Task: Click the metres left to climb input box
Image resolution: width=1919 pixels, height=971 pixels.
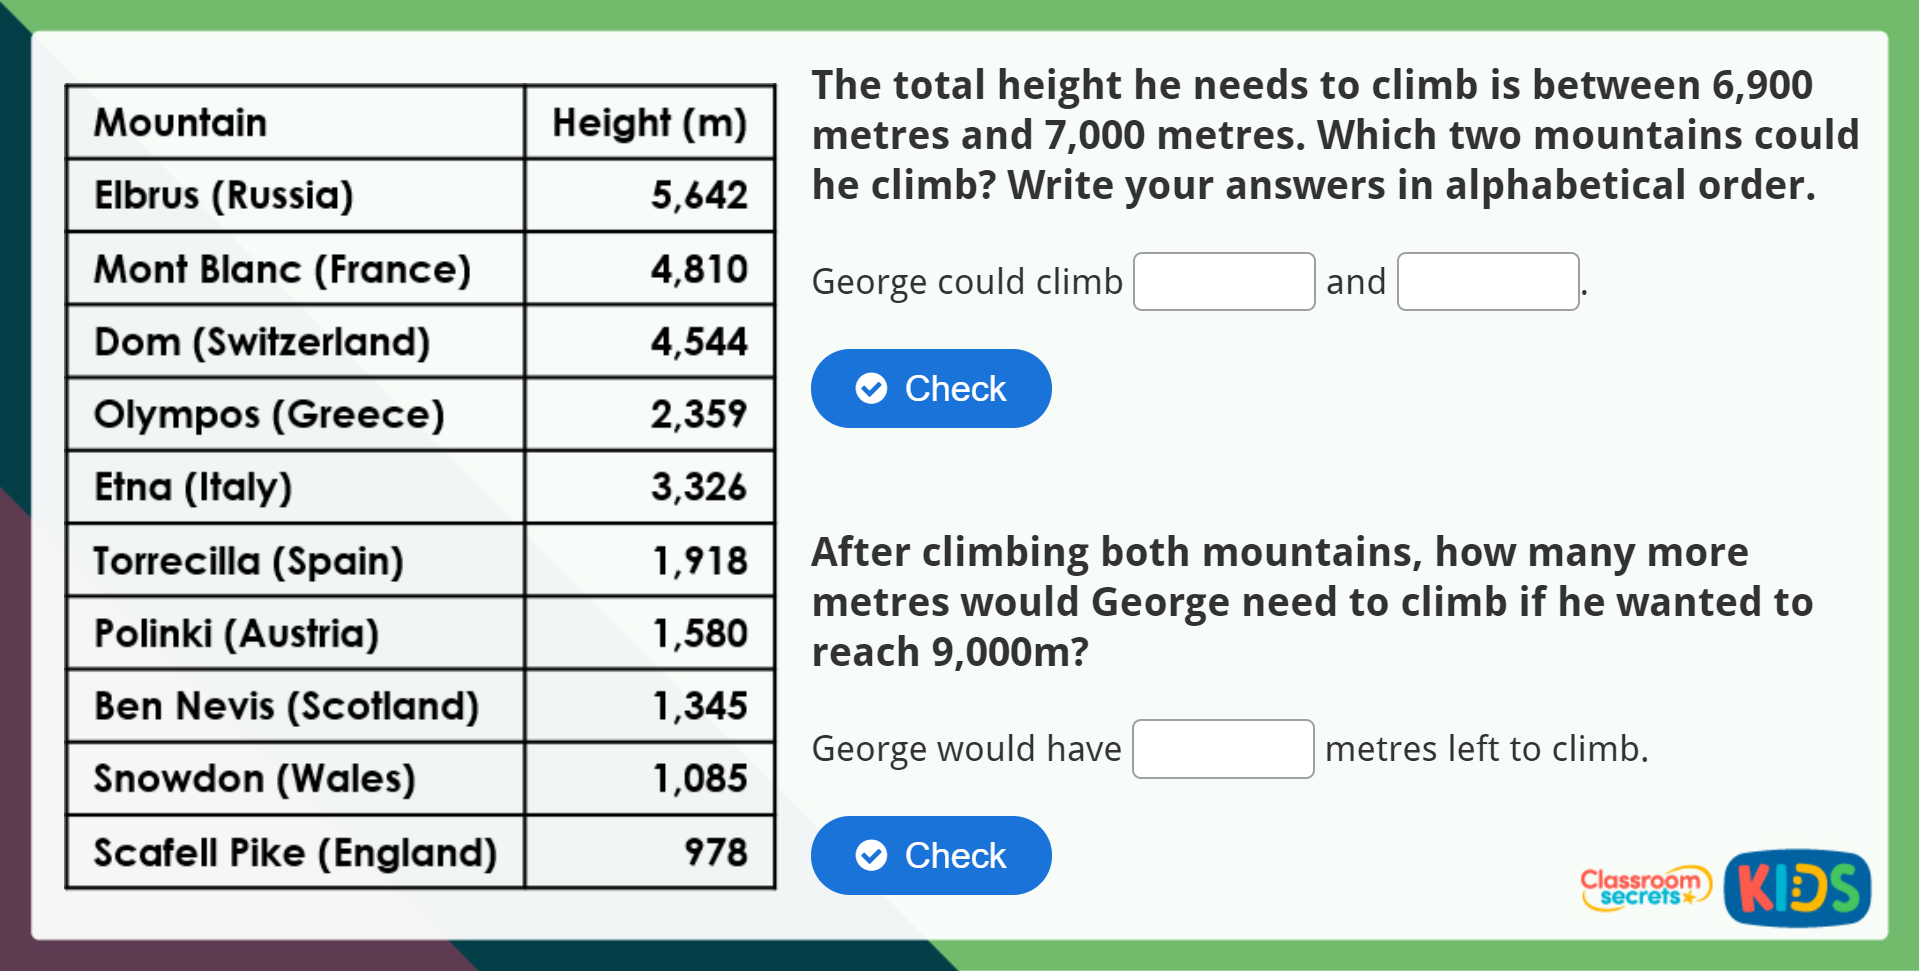Action: tap(1222, 748)
